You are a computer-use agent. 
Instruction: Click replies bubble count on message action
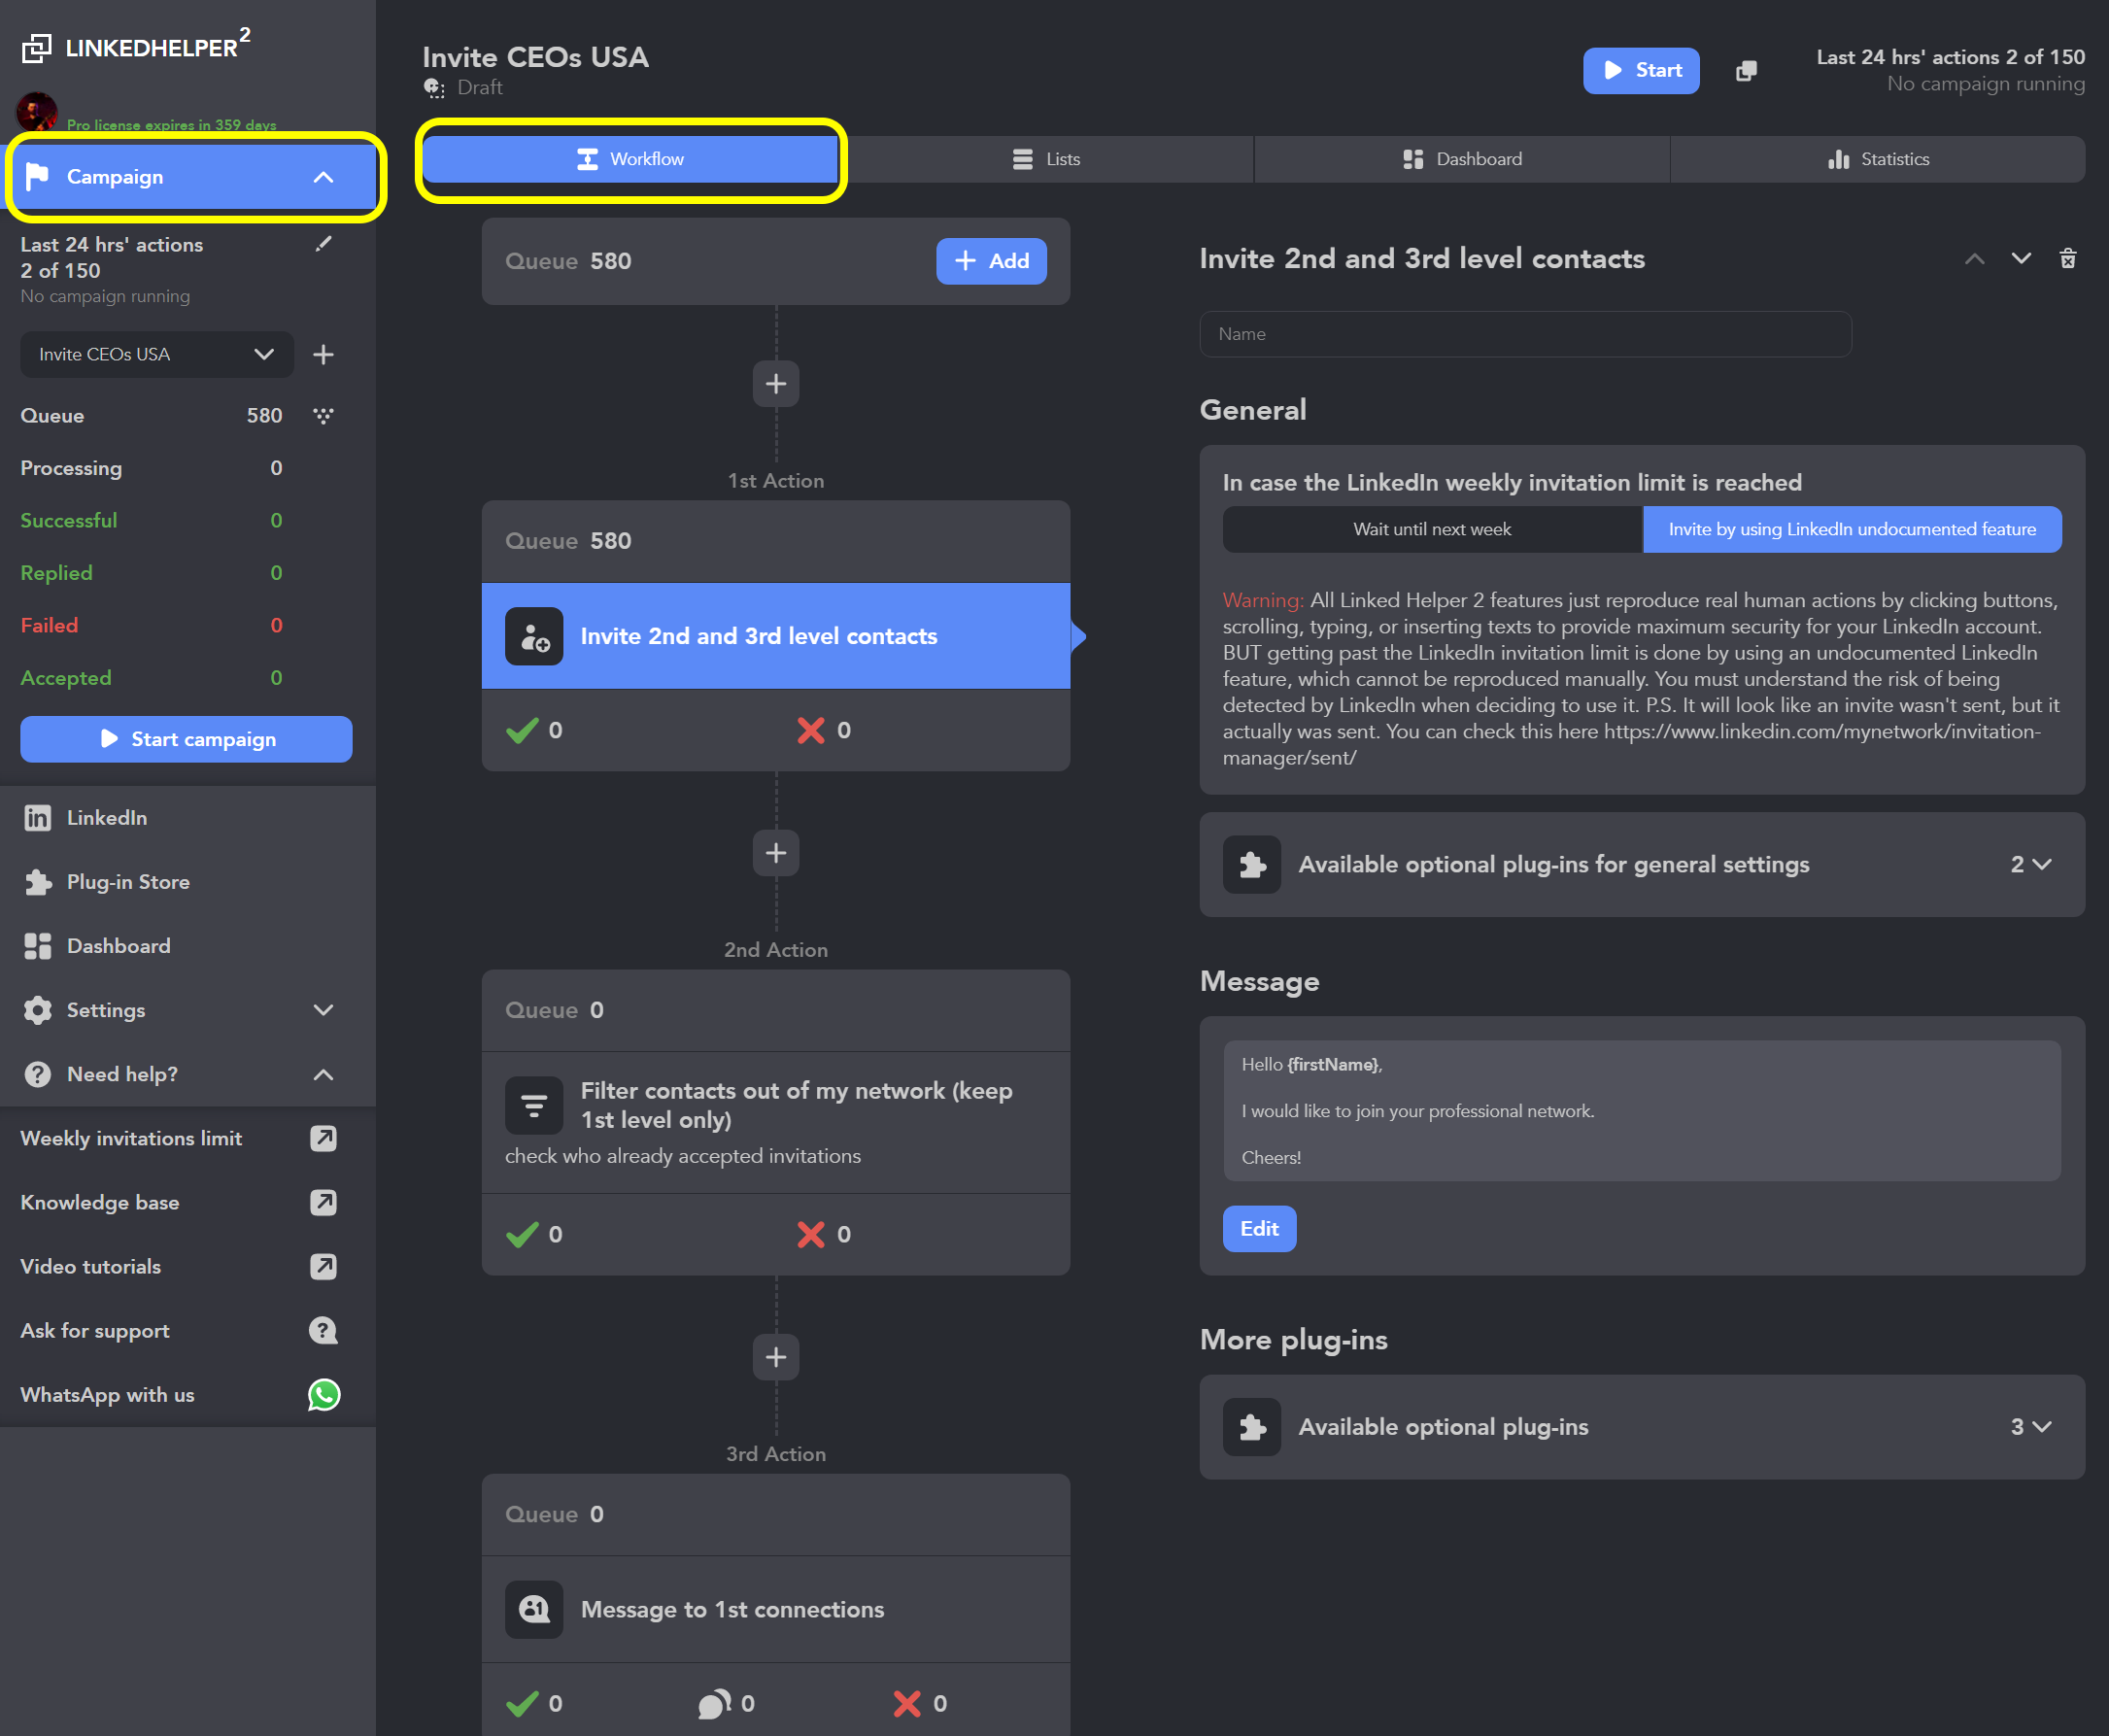726,1703
